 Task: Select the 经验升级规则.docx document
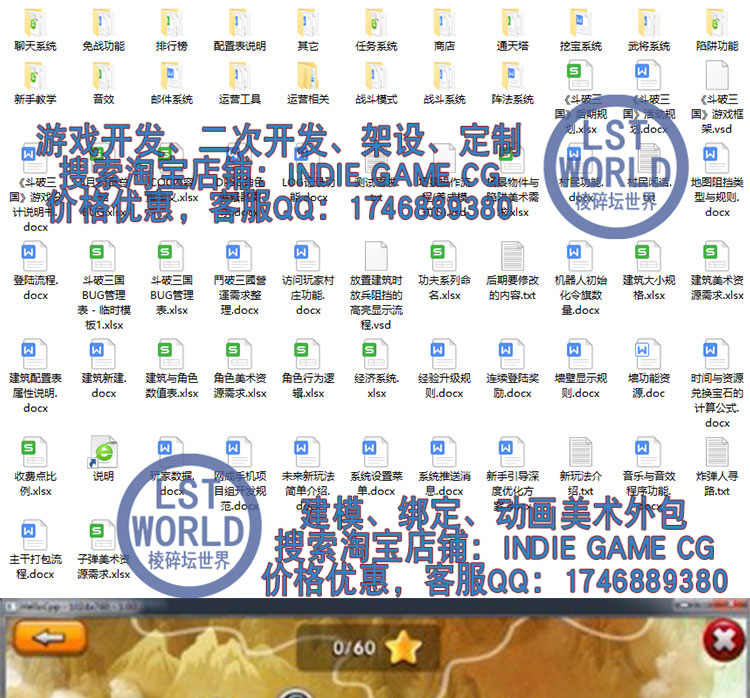click(x=444, y=369)
